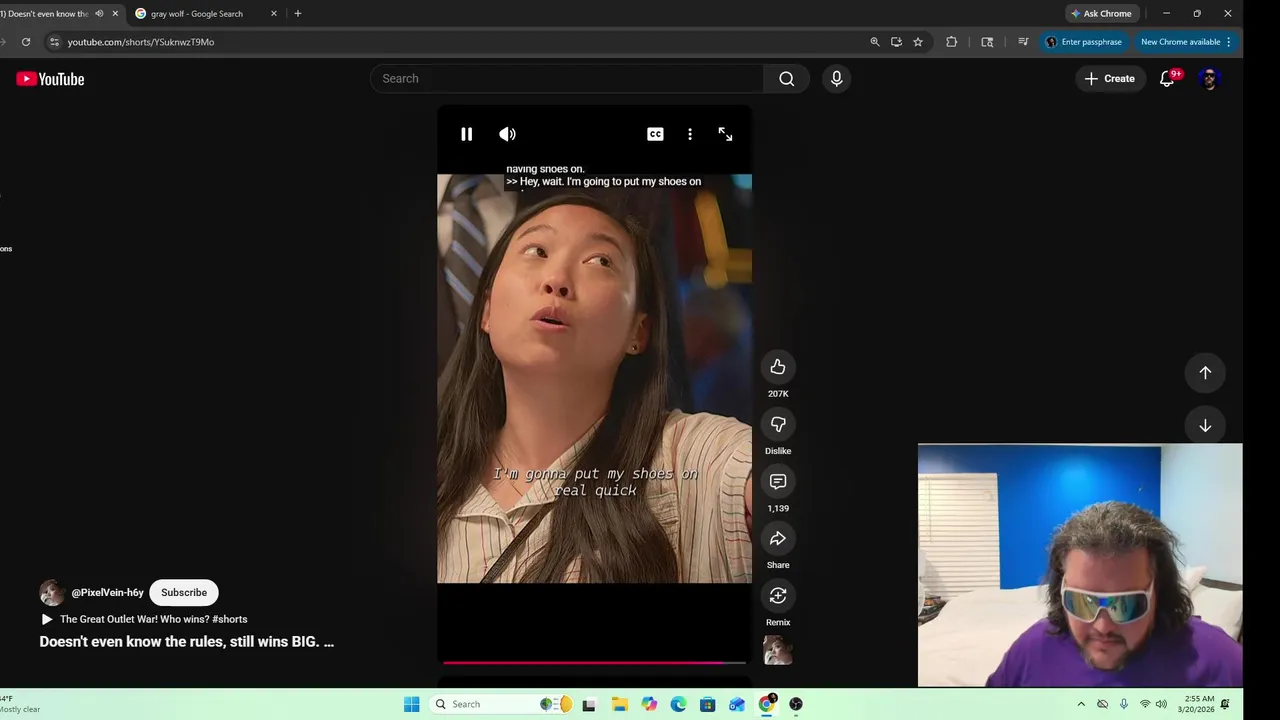Reload the YouTube page
The height and width of the screenshot is (720, 1280).
click(26, 42)
